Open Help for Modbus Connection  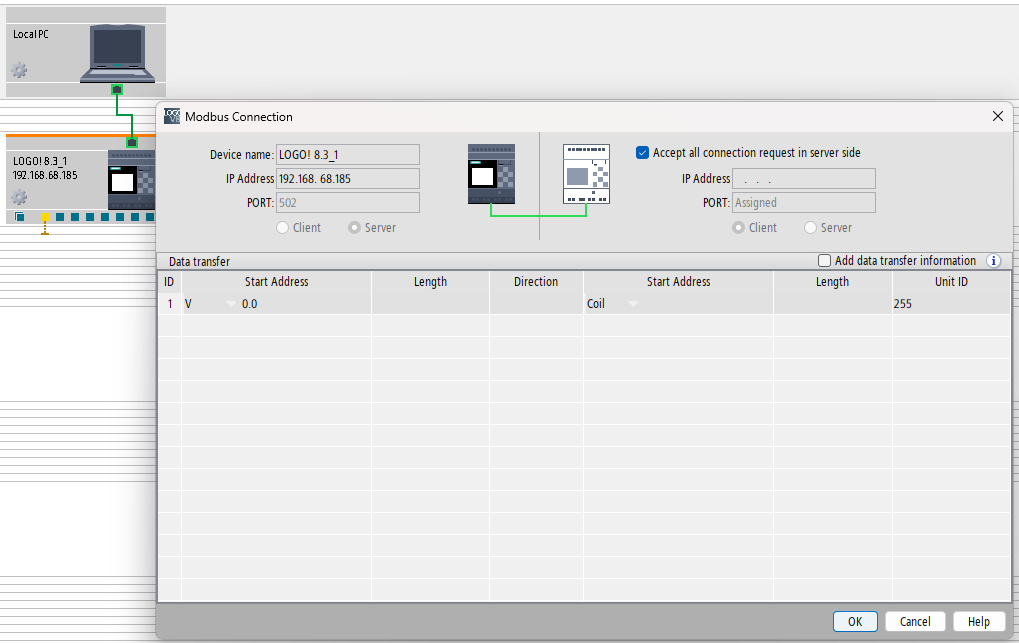(978, 621)
